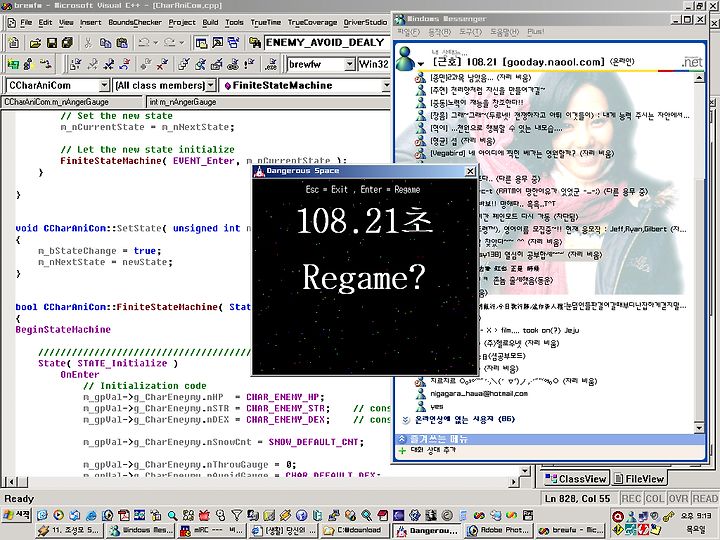Select contact nigagara_hawa@hotmail.com in Messenger
Screen dimensions: 720x540
pyautogui.click(x=479, y=394)
